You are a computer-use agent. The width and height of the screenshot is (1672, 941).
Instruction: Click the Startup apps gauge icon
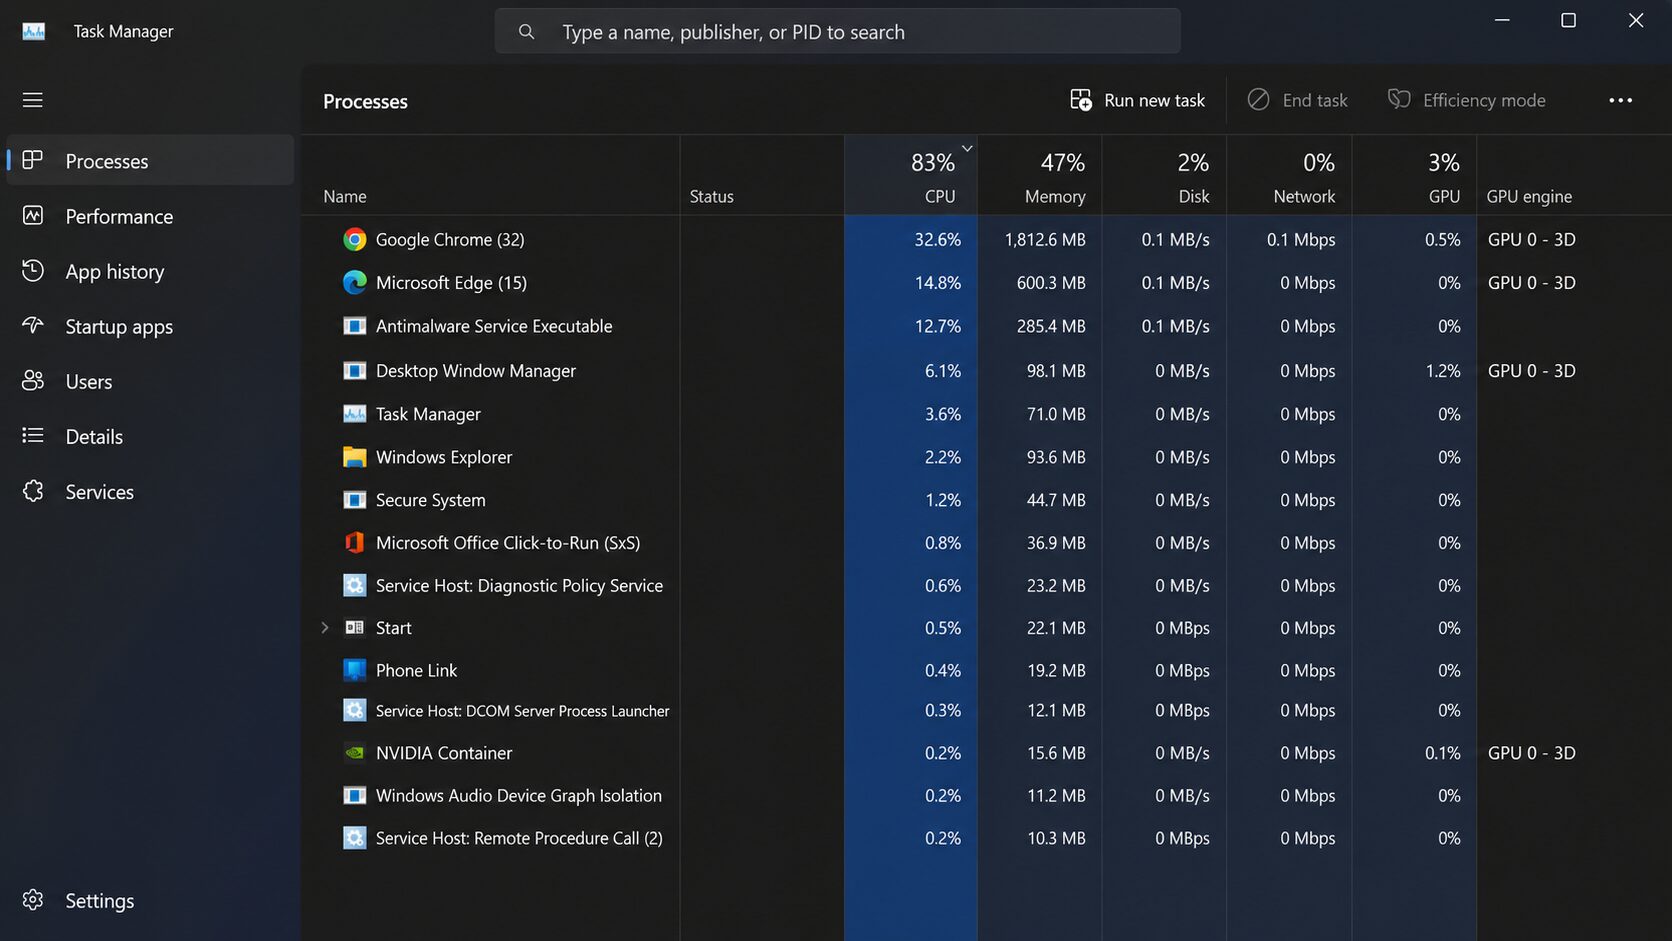(x=33, y=325)
